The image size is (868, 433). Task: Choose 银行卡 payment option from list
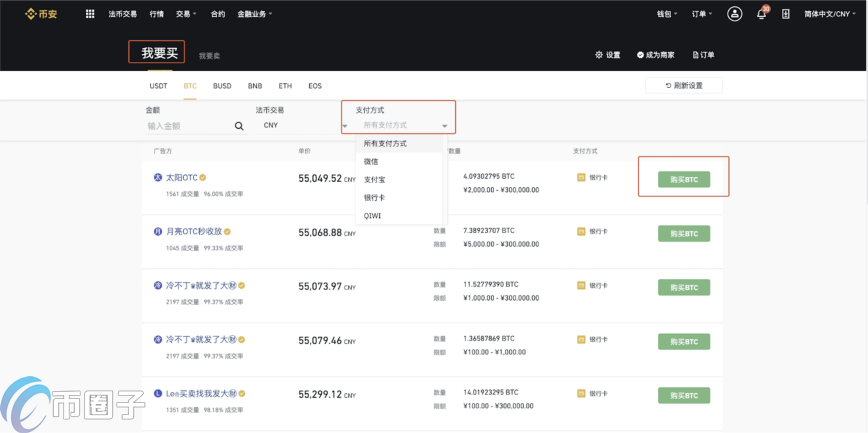pos(399,197)
